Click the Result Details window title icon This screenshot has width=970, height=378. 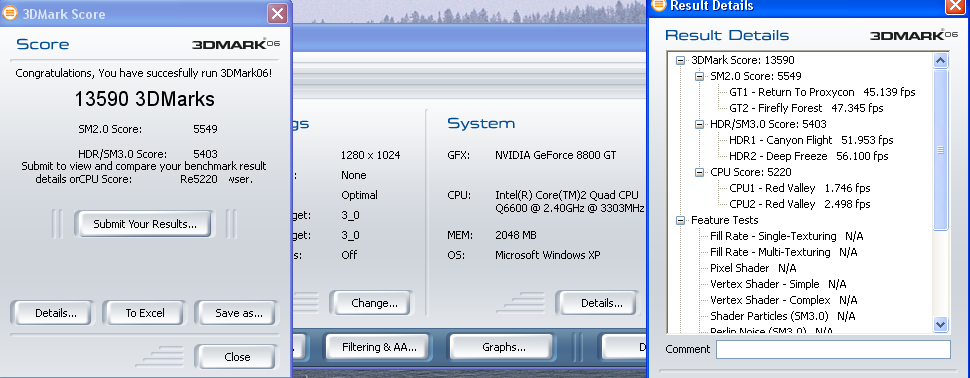pyautogui.click(x=660, y=6)
